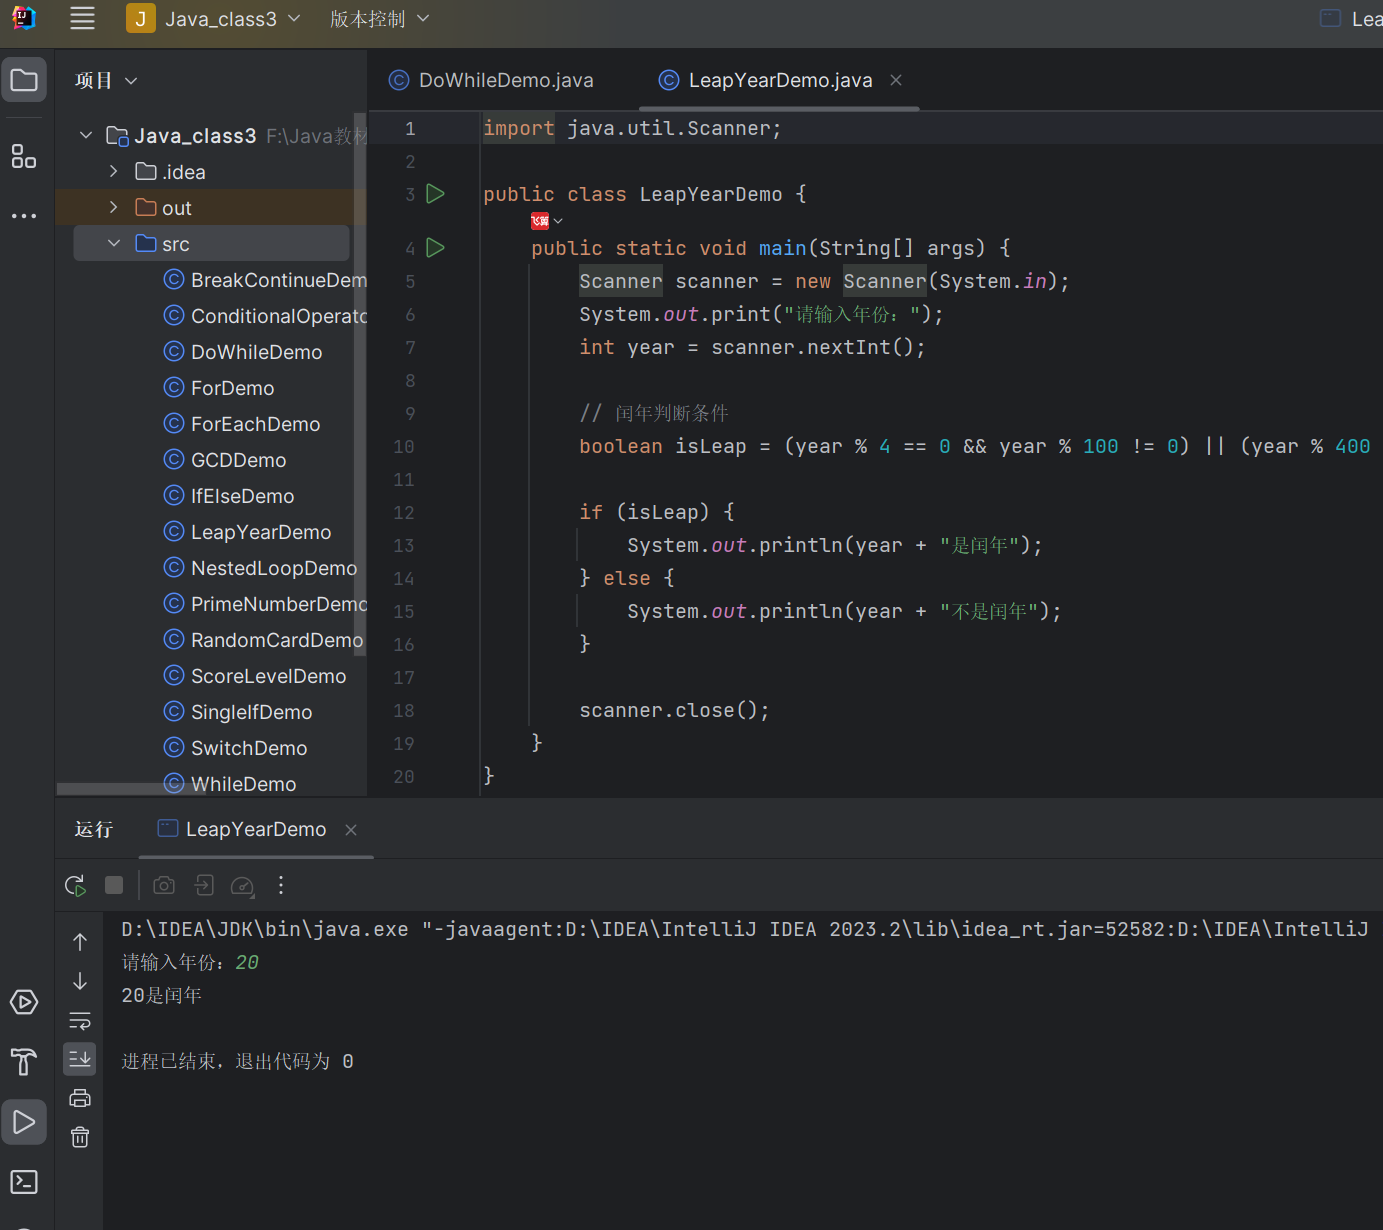Collapse the src folder
This screenshot has width=1383, height=1230.
[x=114, y=244]
